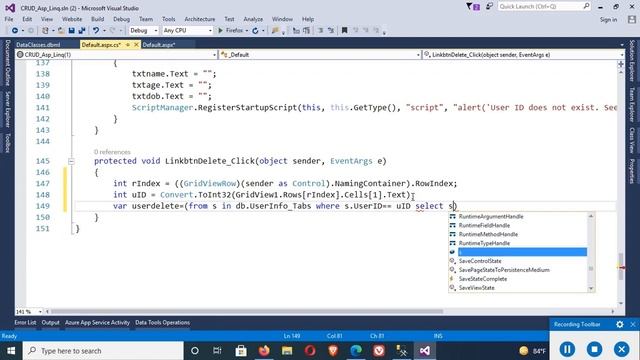Image resolution: width=640 pixels, height=360 pixels.
Task: Open the Build menu
Action: click(97, 19)
